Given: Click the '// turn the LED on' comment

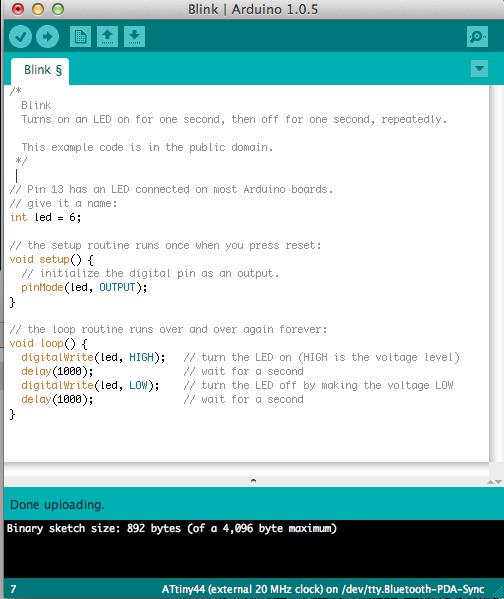Looking at the screenshot, I should click(x=321, y=357).
